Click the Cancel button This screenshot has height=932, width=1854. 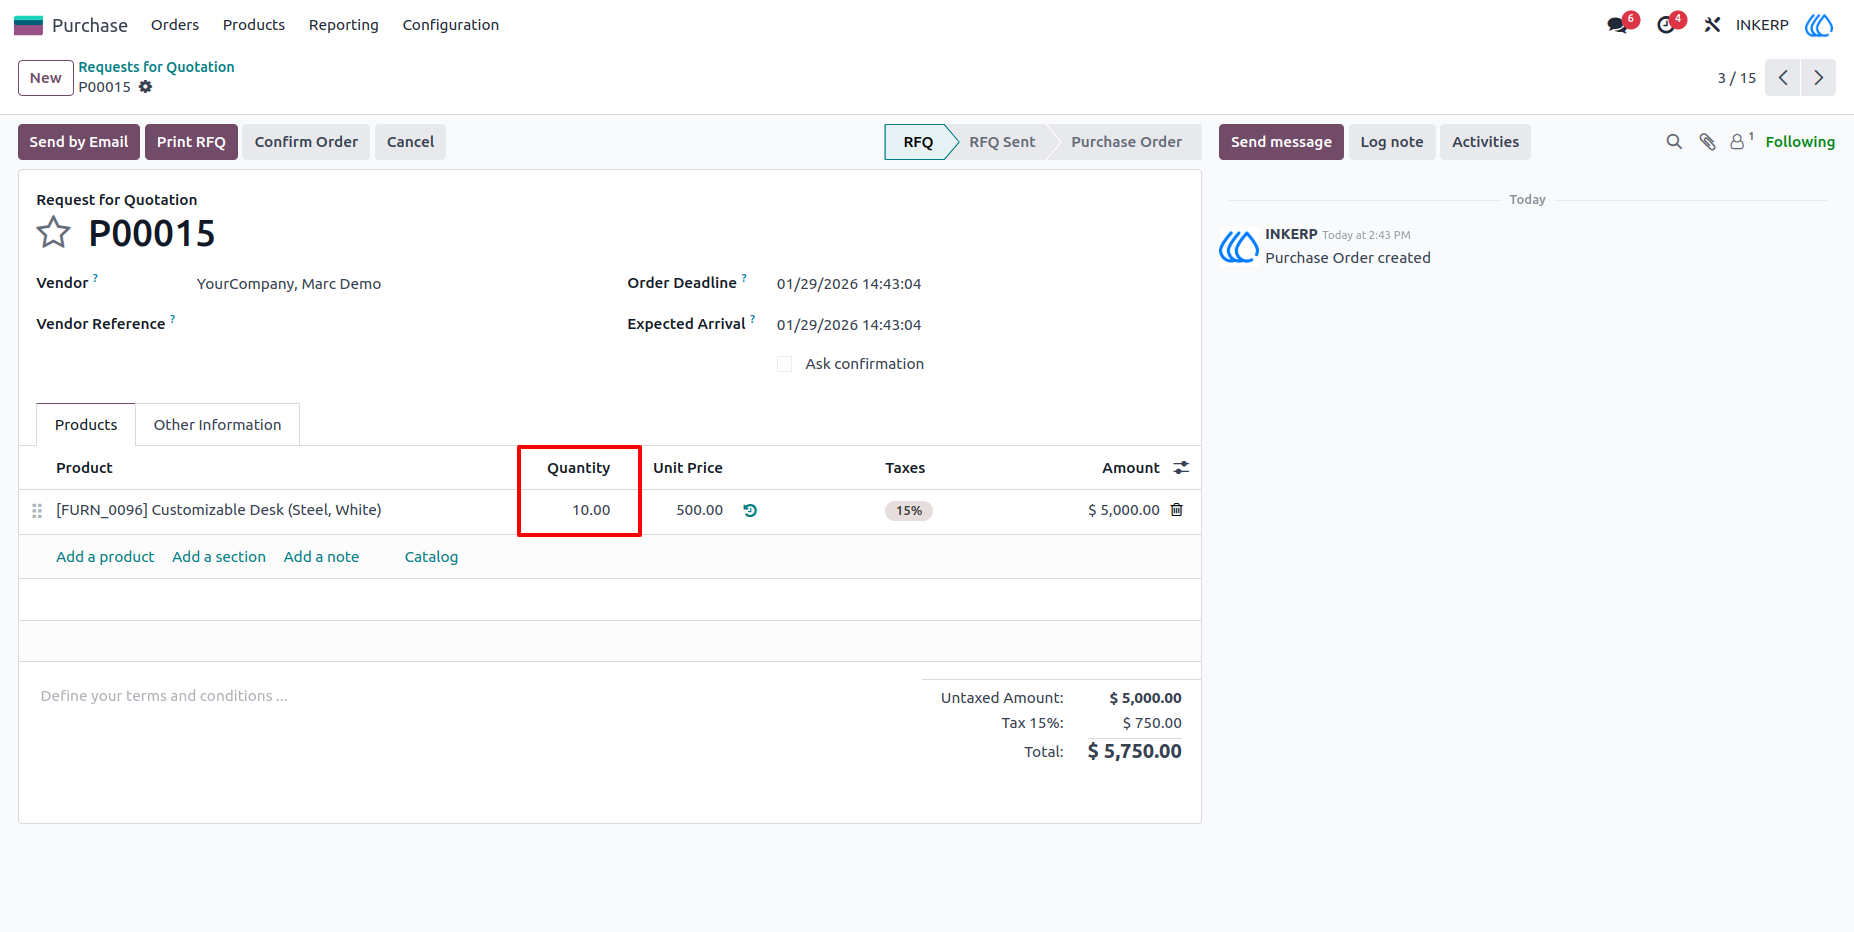point(410,142)
